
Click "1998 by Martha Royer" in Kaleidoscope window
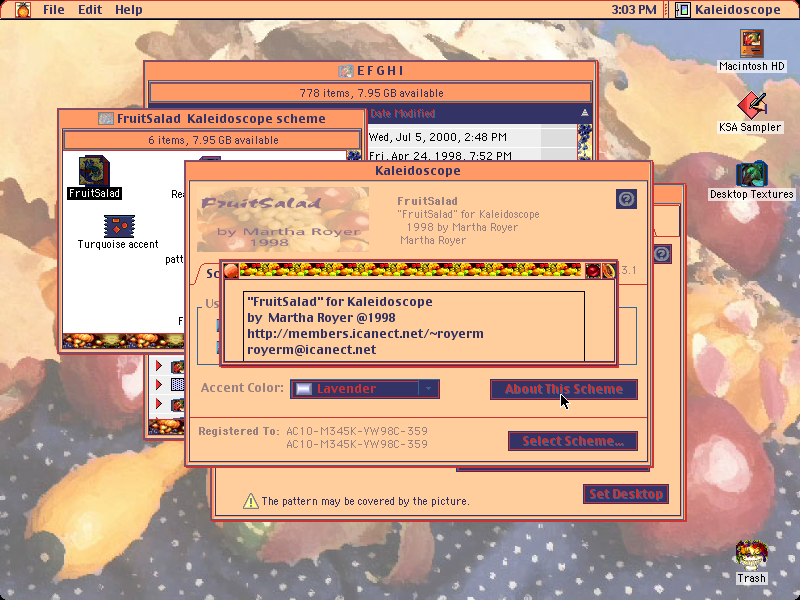(462, 227)
